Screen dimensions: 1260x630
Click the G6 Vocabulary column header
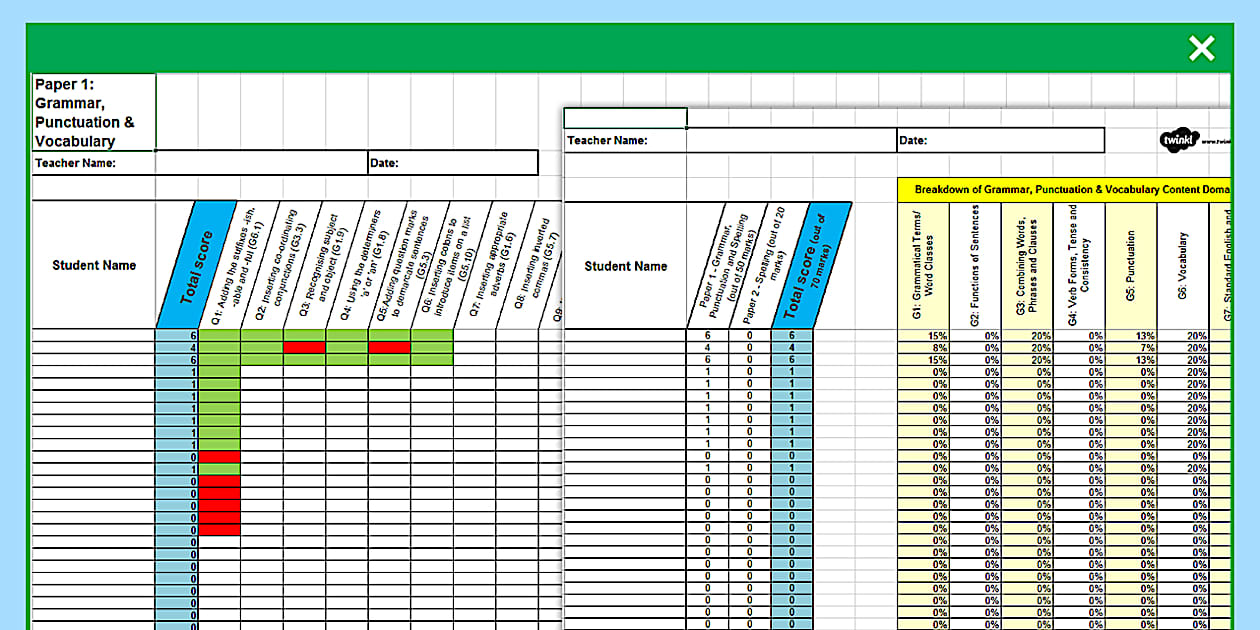click(x=1182, y=265)
